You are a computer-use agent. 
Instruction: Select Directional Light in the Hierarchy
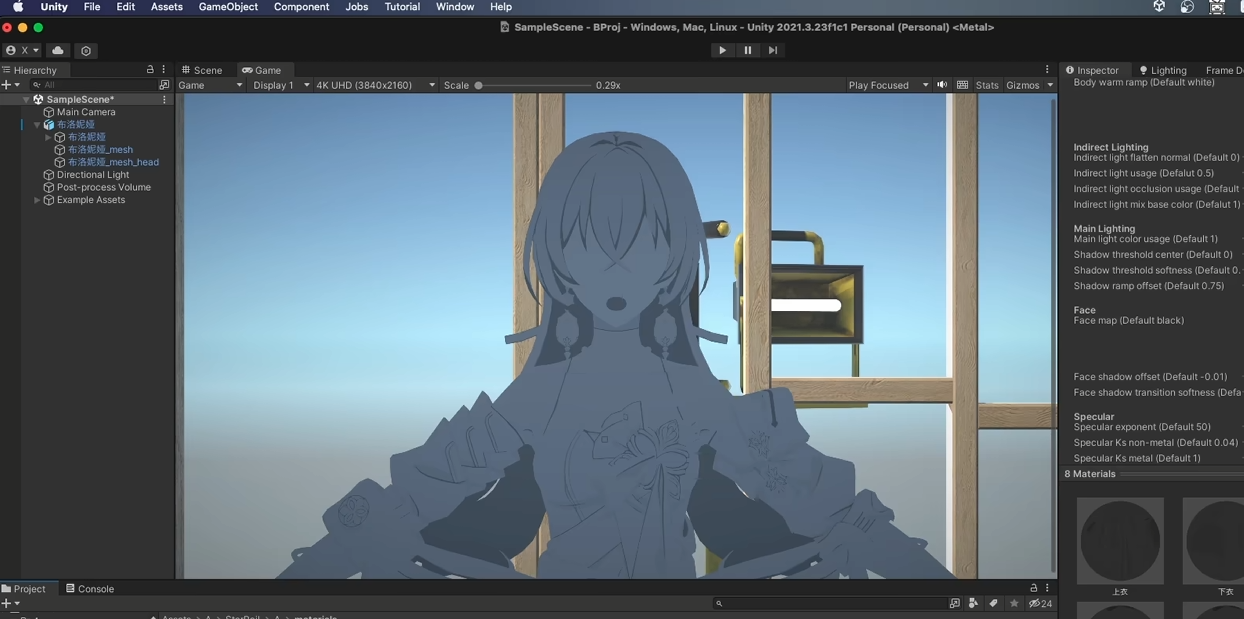[93, 175]
